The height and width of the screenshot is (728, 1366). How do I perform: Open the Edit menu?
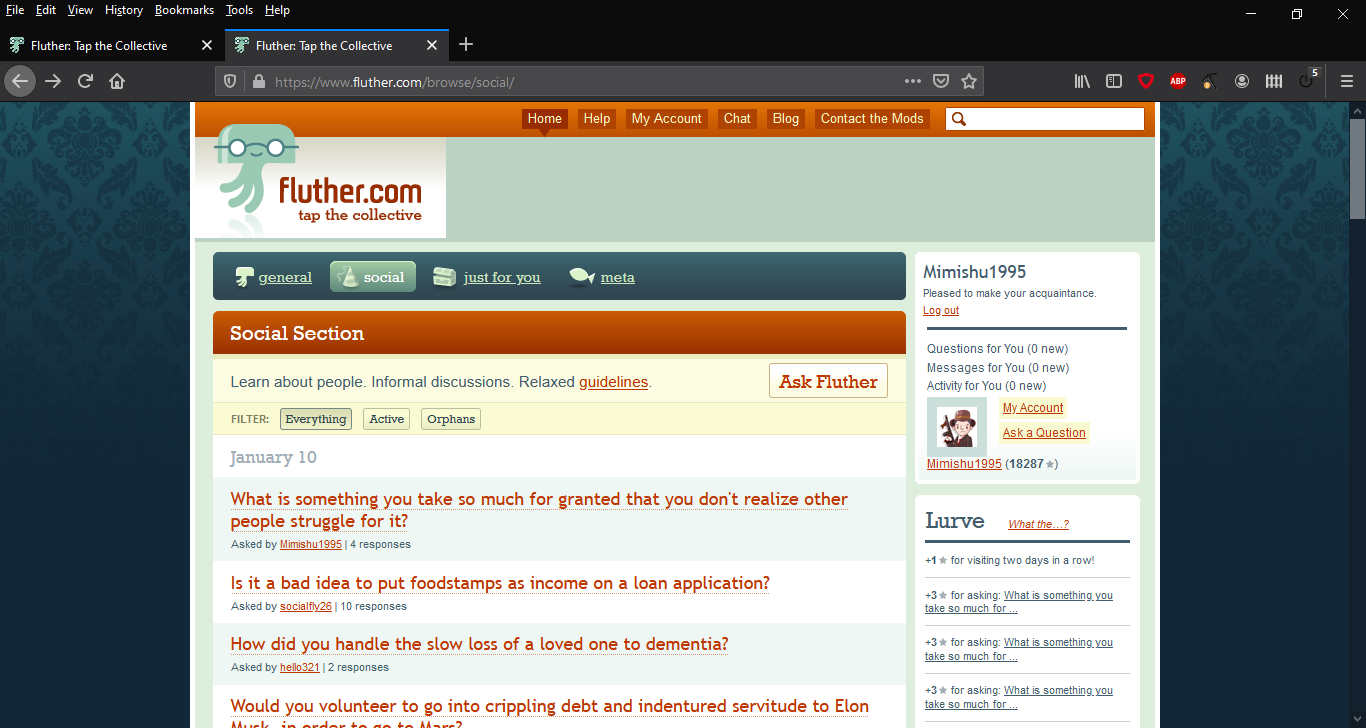tap(46, 10)
